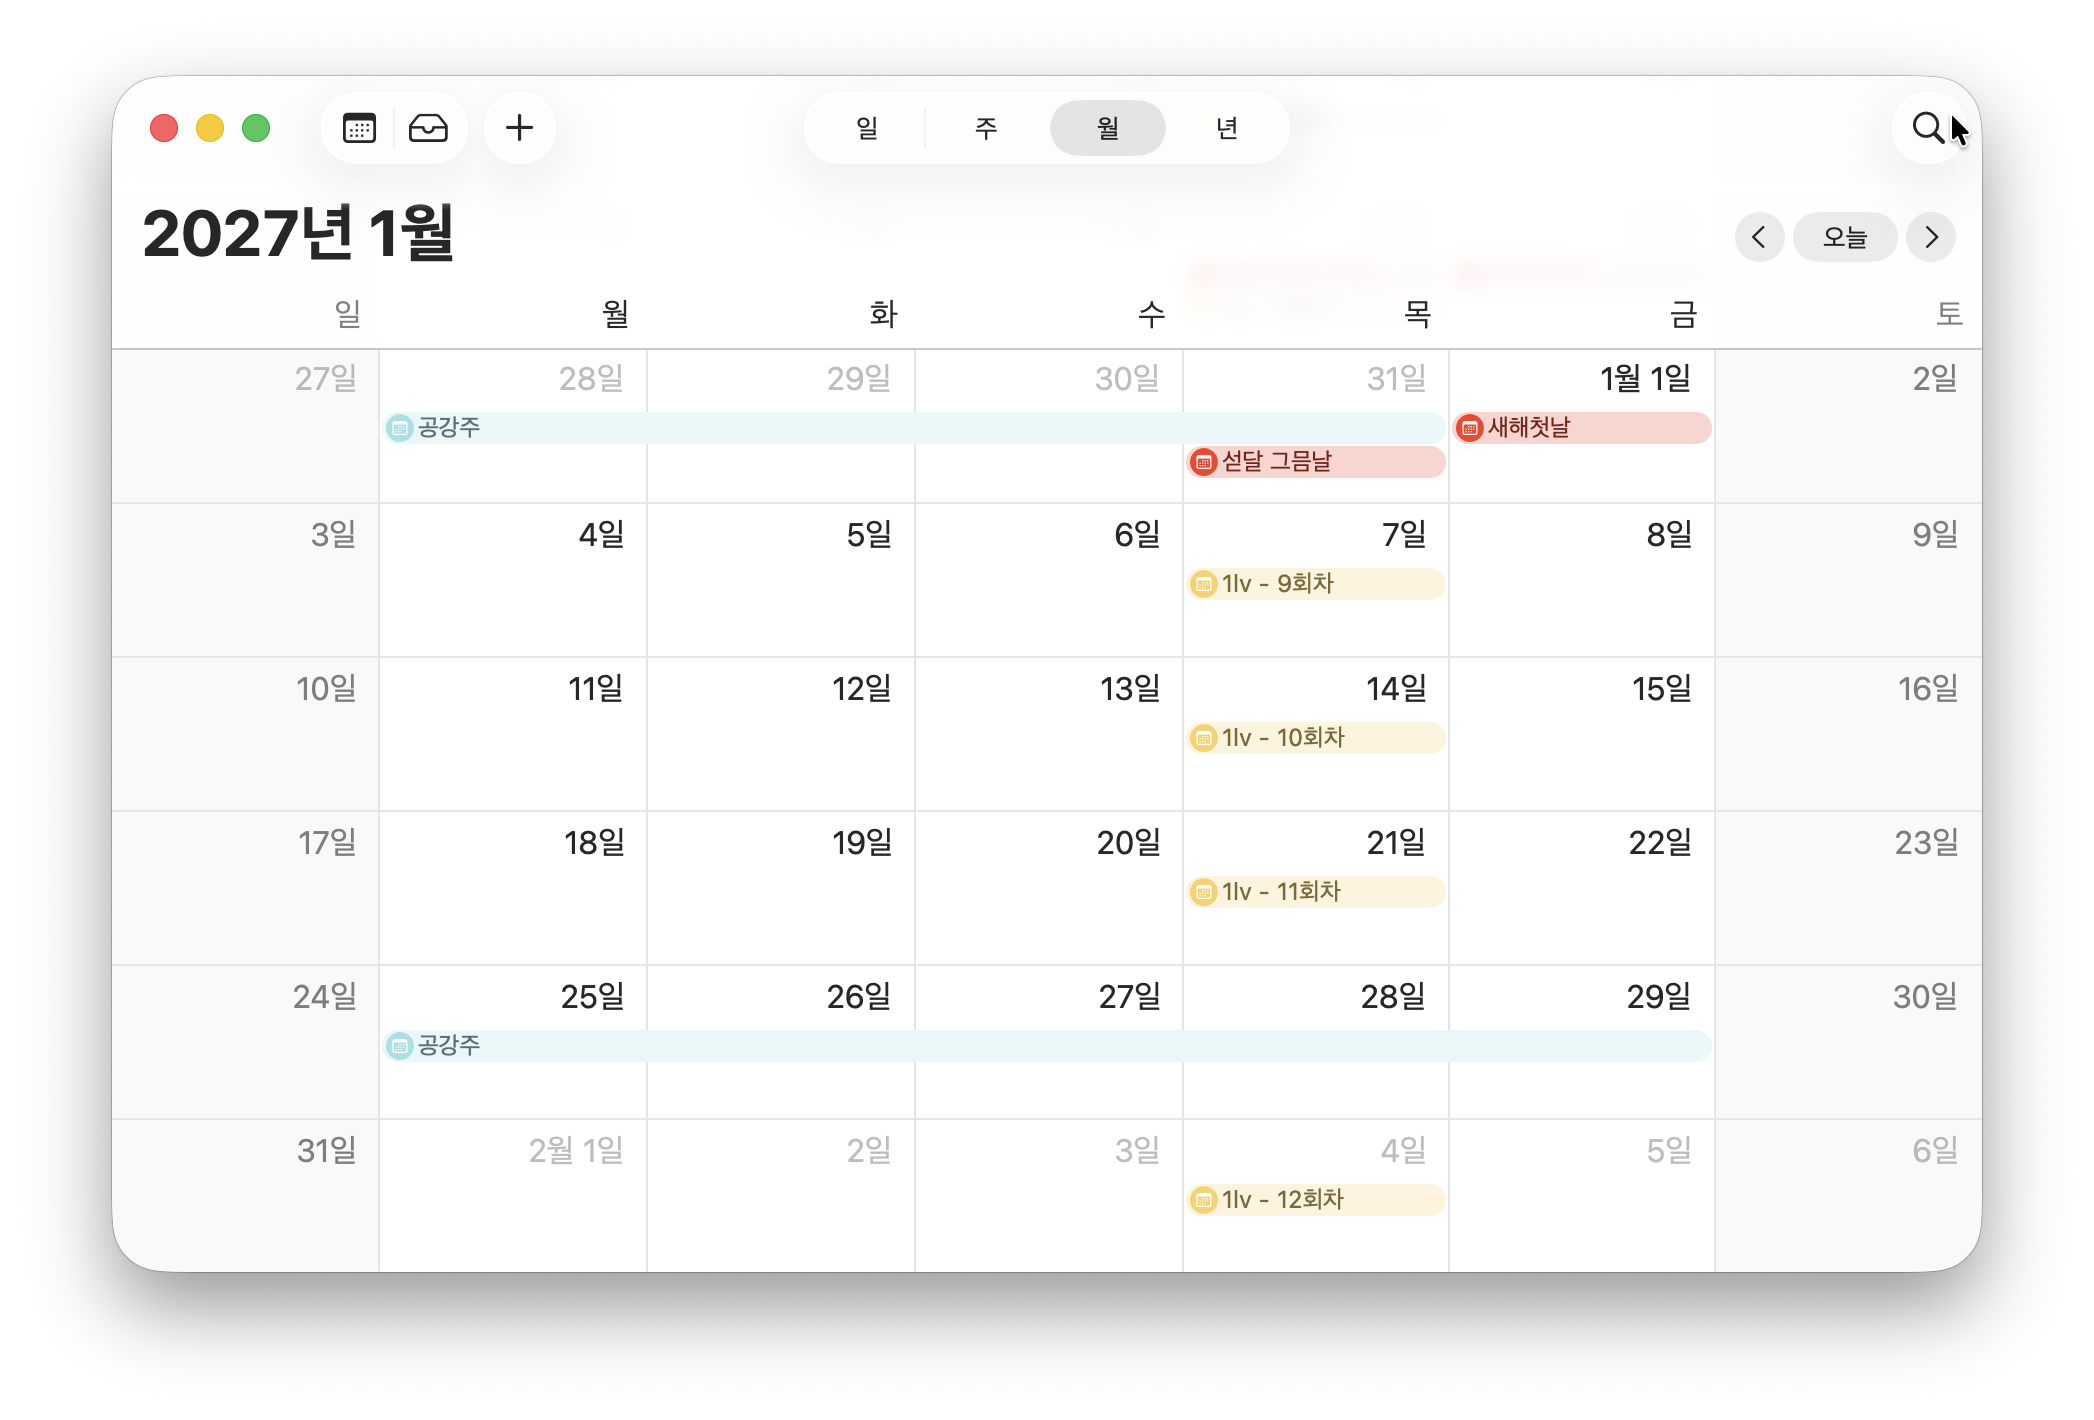Select the 13일 Wednesday date cell

click(x=1048, y=735)
